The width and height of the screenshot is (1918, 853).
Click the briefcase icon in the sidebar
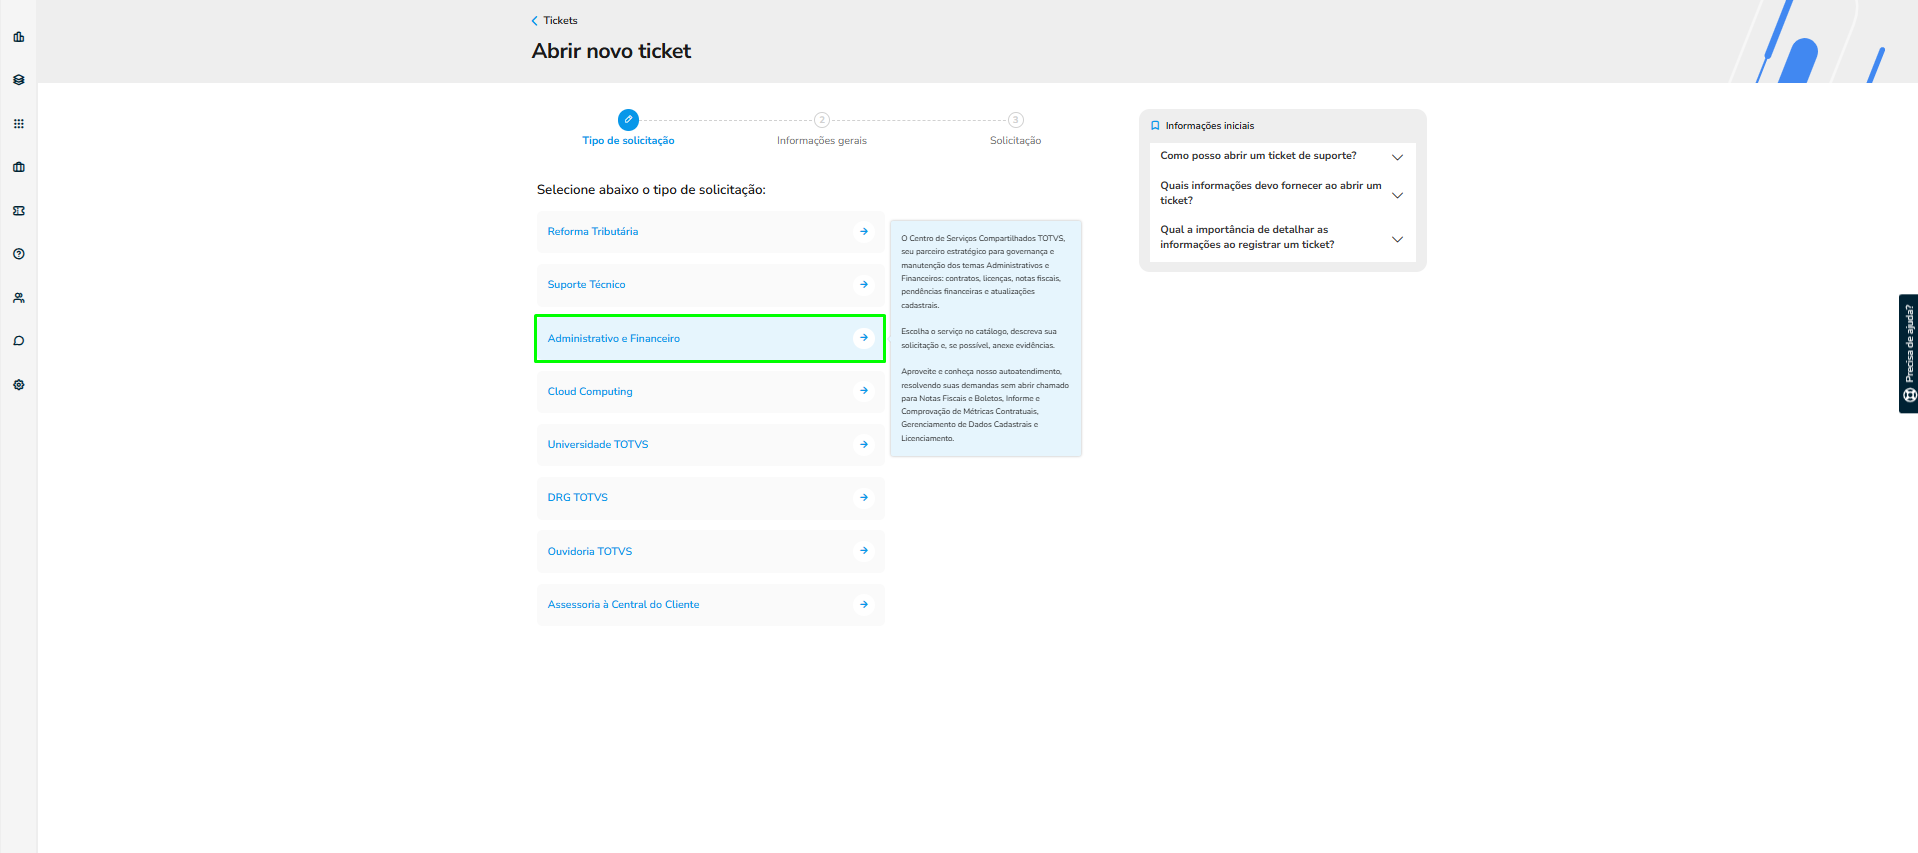[x=19, y=167]
